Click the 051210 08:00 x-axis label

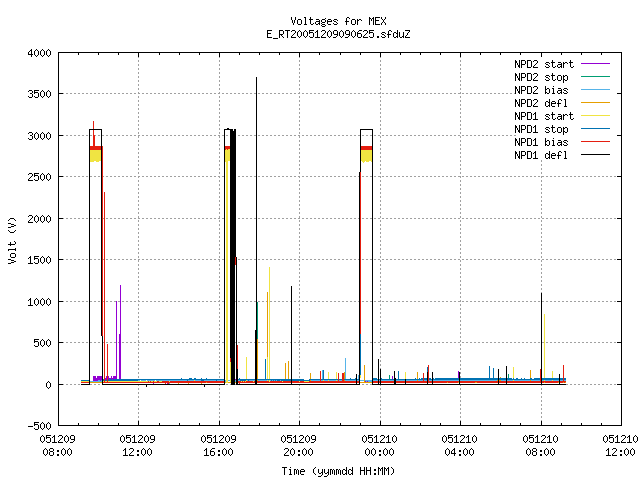540,446
